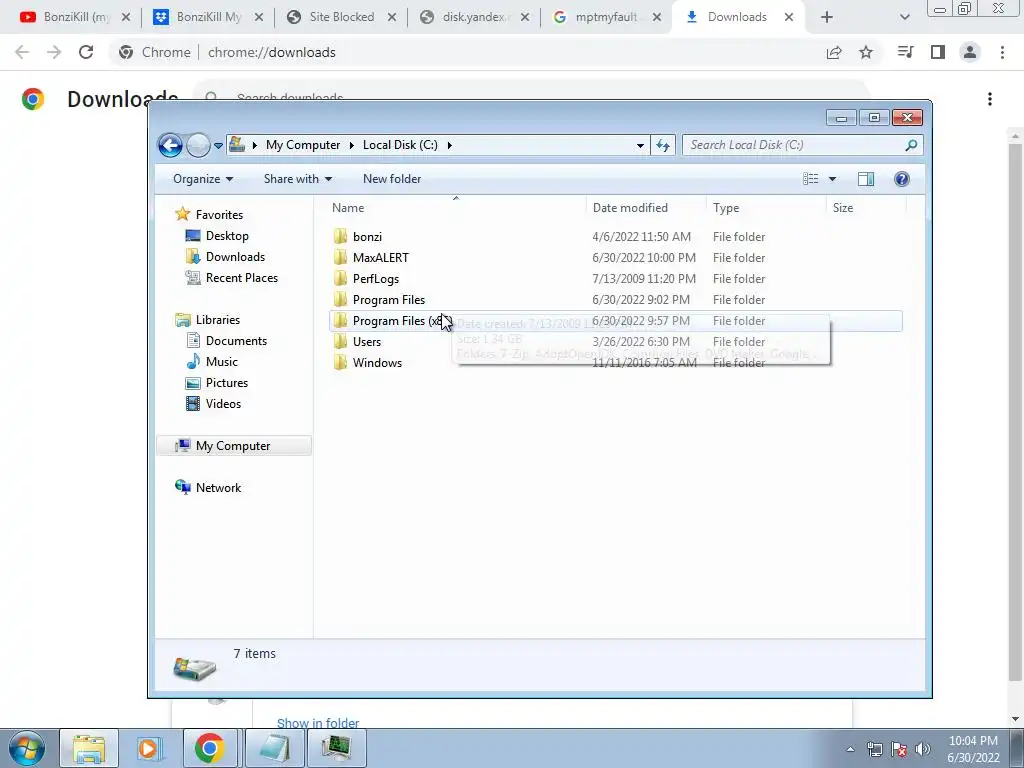Click Chrome share page icon
Screen dimensions: 1024x768
(x=834, y=52)
